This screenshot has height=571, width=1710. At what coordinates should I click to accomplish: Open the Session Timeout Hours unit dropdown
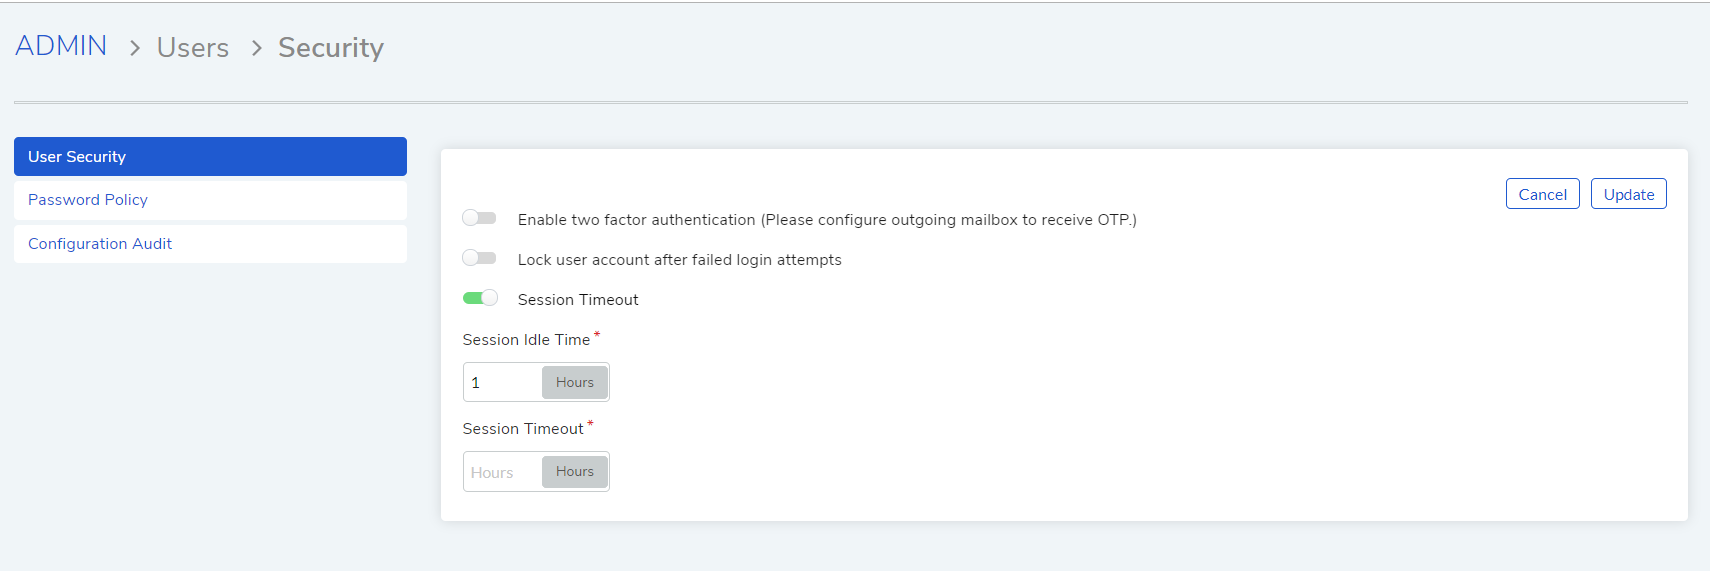tap(575, 471)
